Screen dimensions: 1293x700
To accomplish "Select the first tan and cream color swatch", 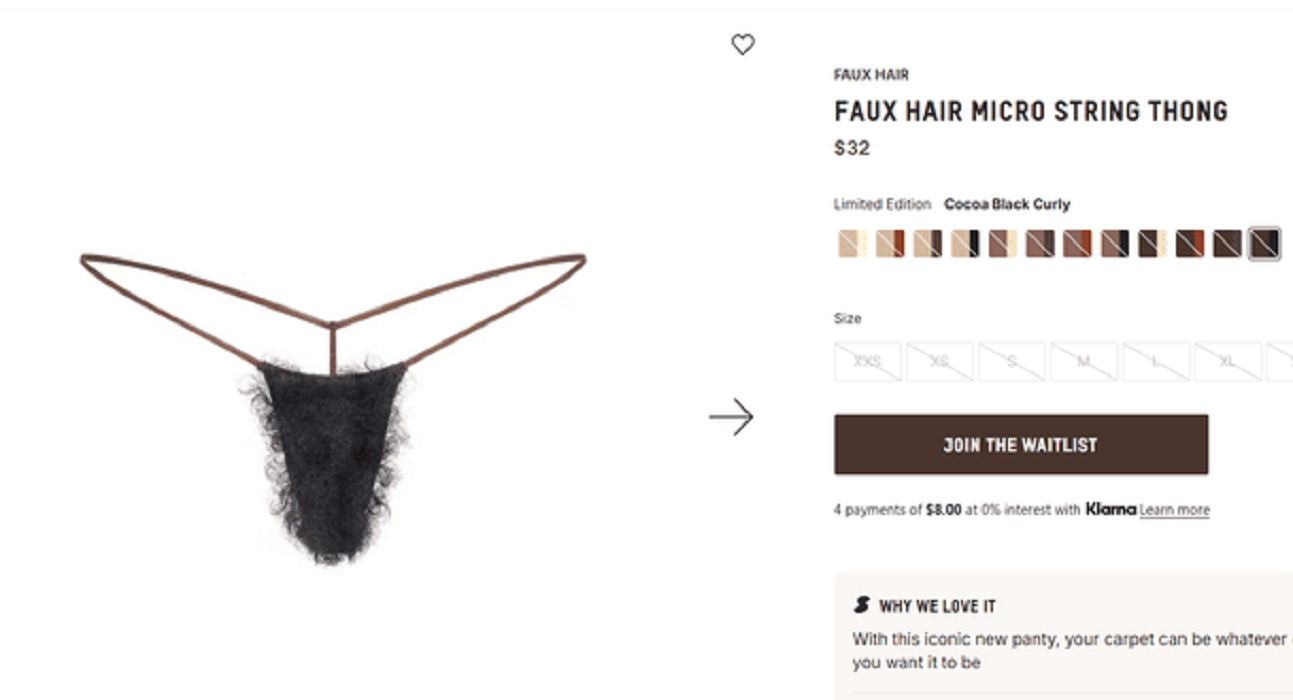I will 852,244.
